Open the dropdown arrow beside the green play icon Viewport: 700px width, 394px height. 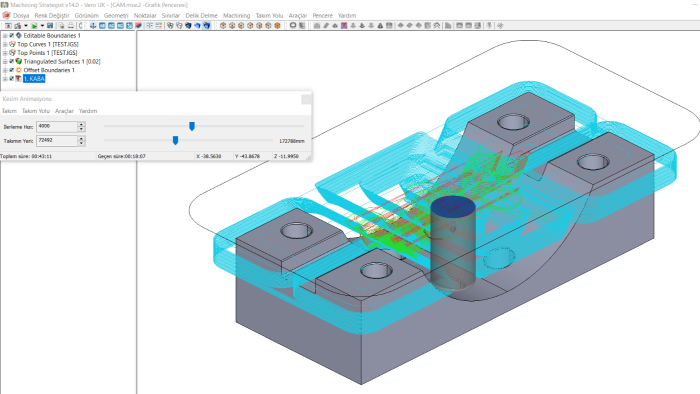[x=42, y=26]
